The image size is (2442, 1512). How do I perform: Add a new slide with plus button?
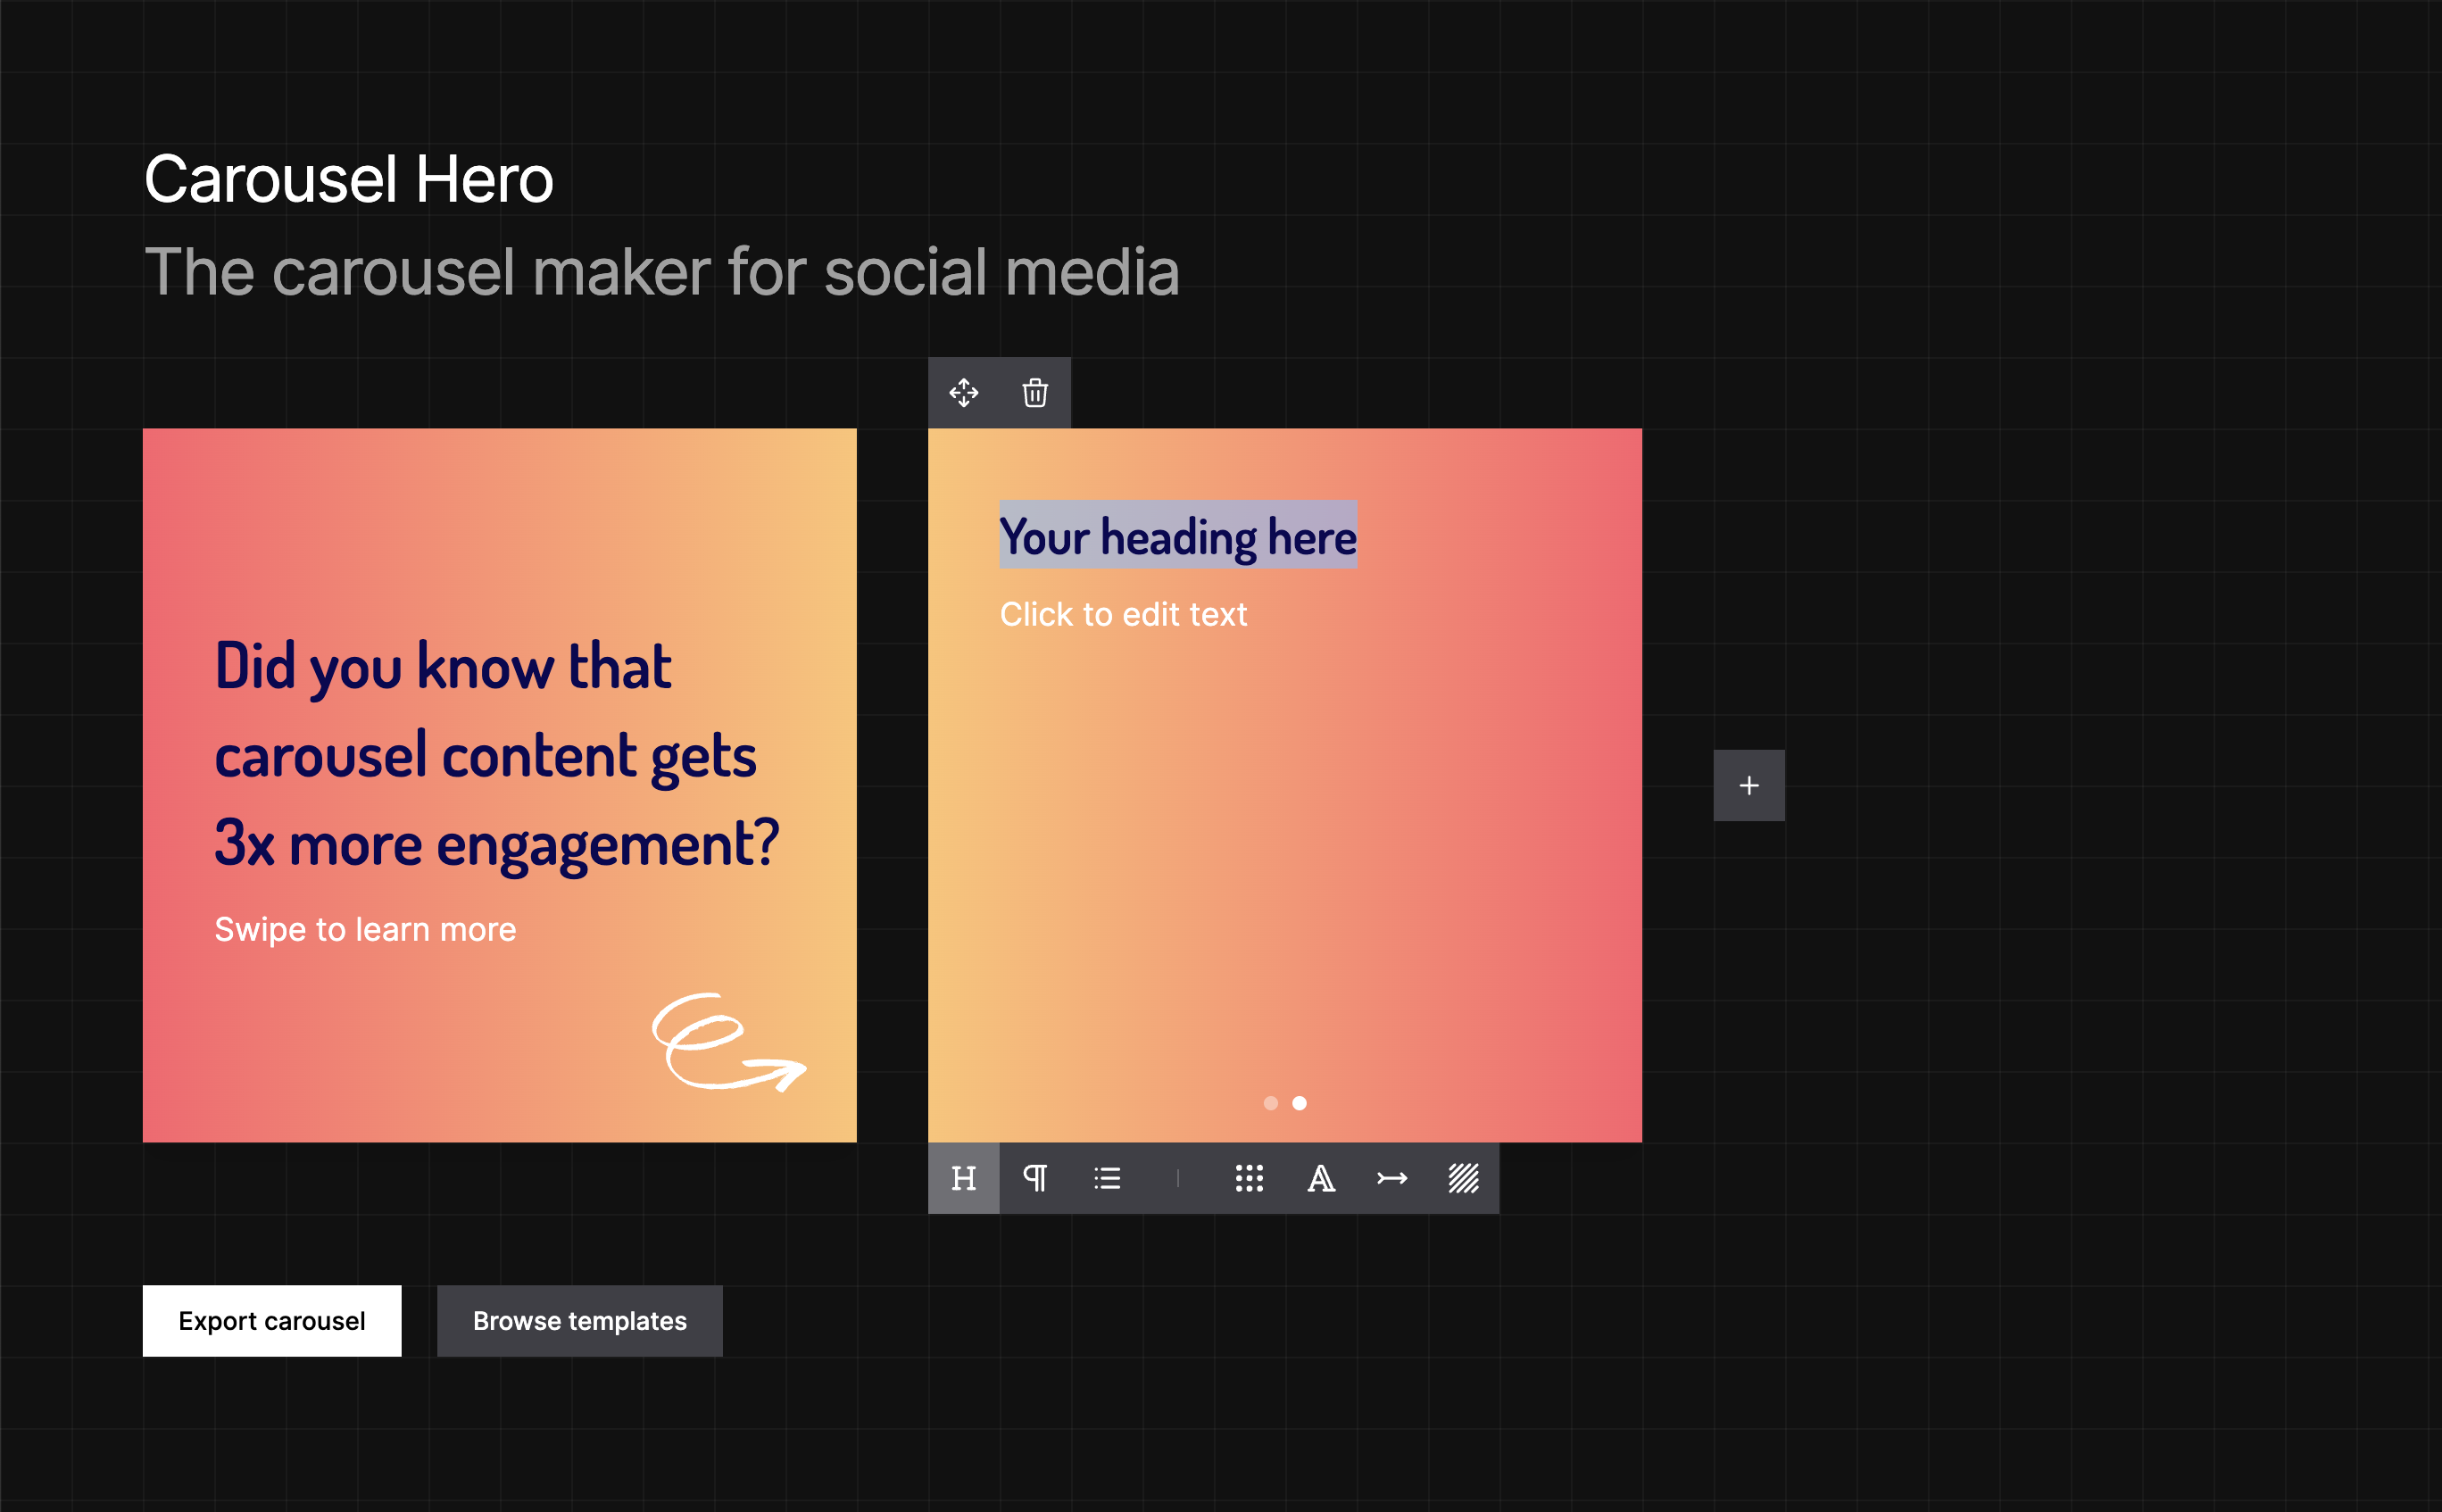pos(1749,785)
